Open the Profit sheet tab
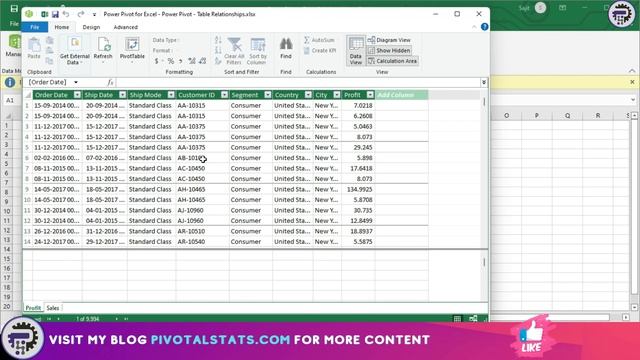640x360 pixels. coord(33,308)
